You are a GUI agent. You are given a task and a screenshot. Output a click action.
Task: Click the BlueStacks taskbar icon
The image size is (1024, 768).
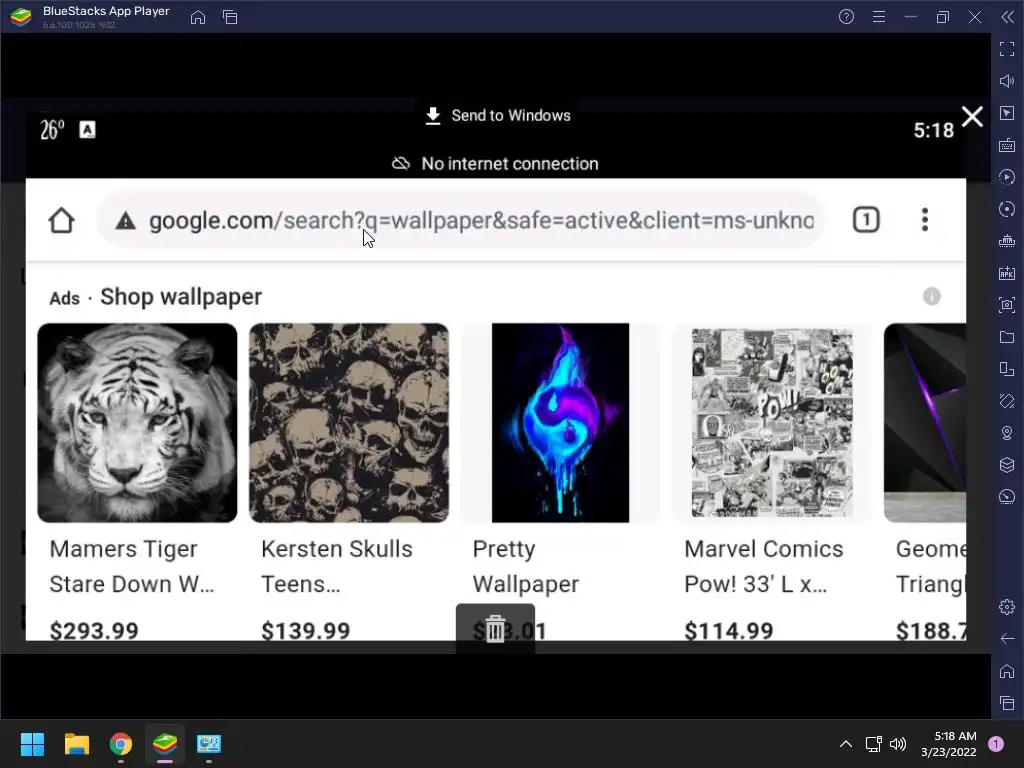(x=165, y=744)
